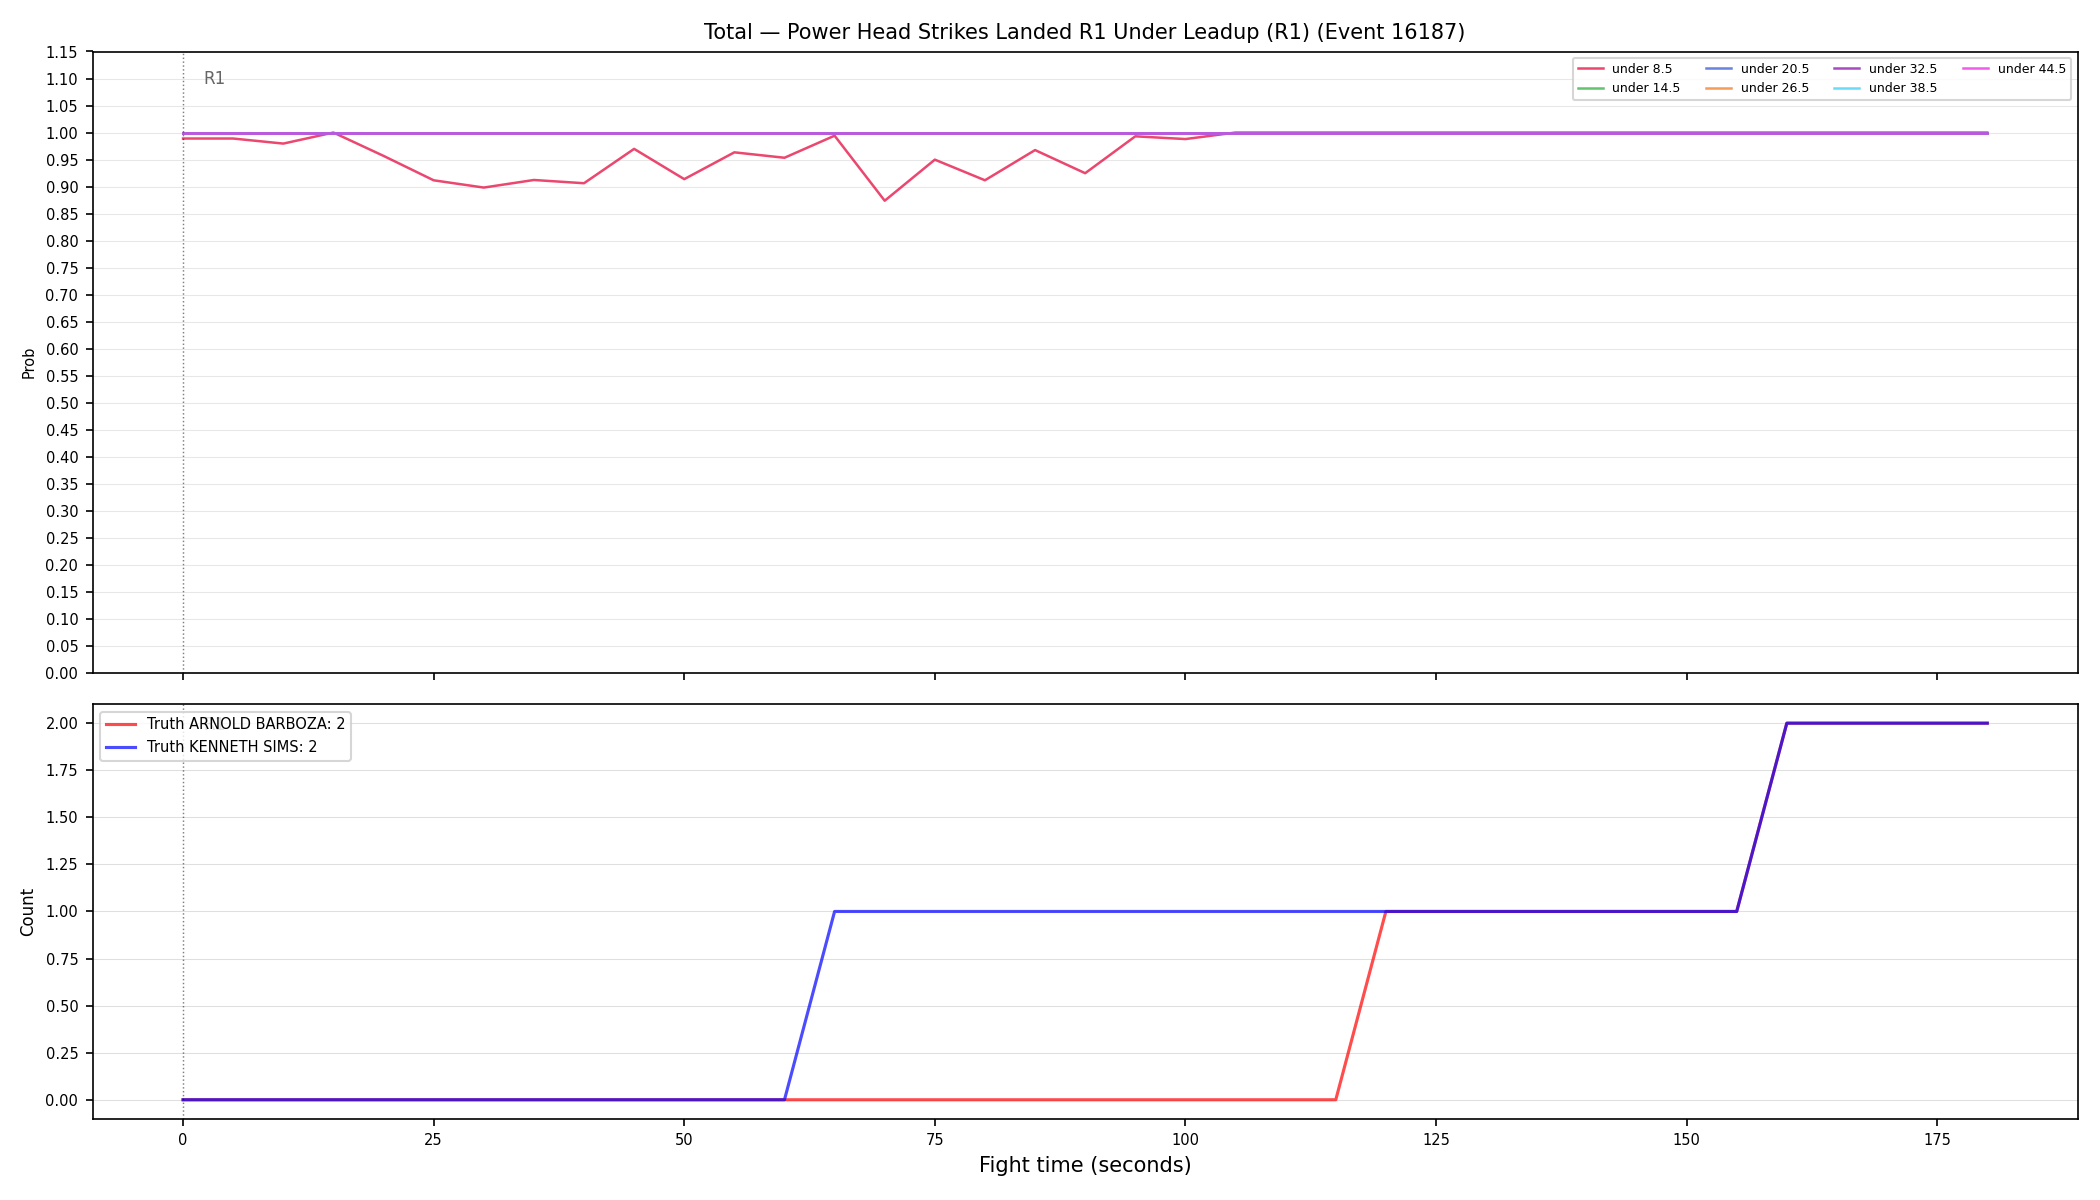Image resolution: width=2100 pixels, height=1200 pixels.
Task: Click the Prob axis tick label '1.10'
Action: pyautogui.click(x=62, y=79)
